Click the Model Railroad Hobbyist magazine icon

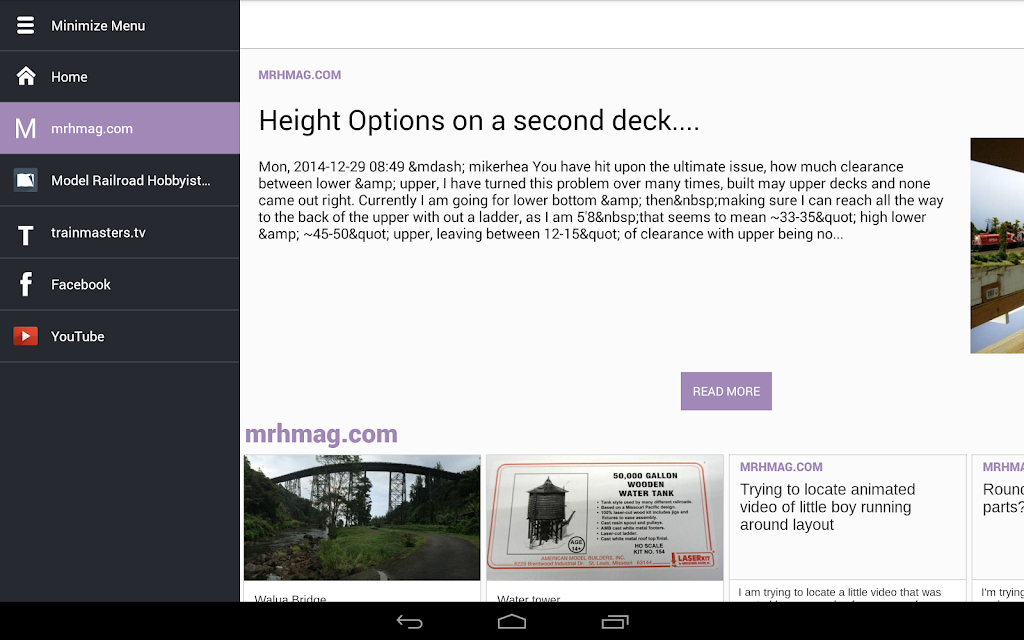(25, 180)
